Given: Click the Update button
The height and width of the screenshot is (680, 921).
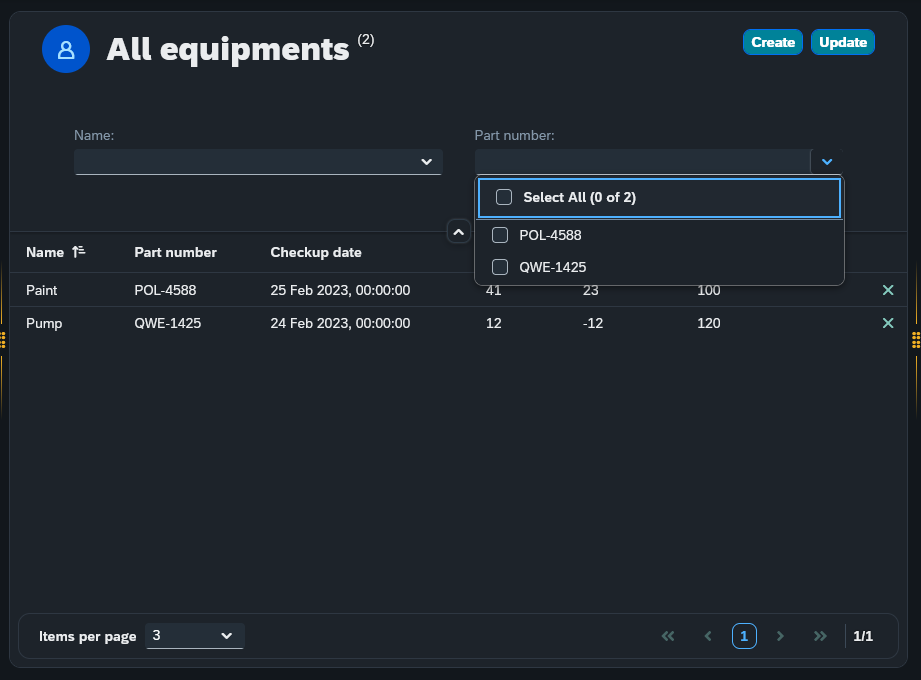Looking at the screenshot, I should point(842,42).
